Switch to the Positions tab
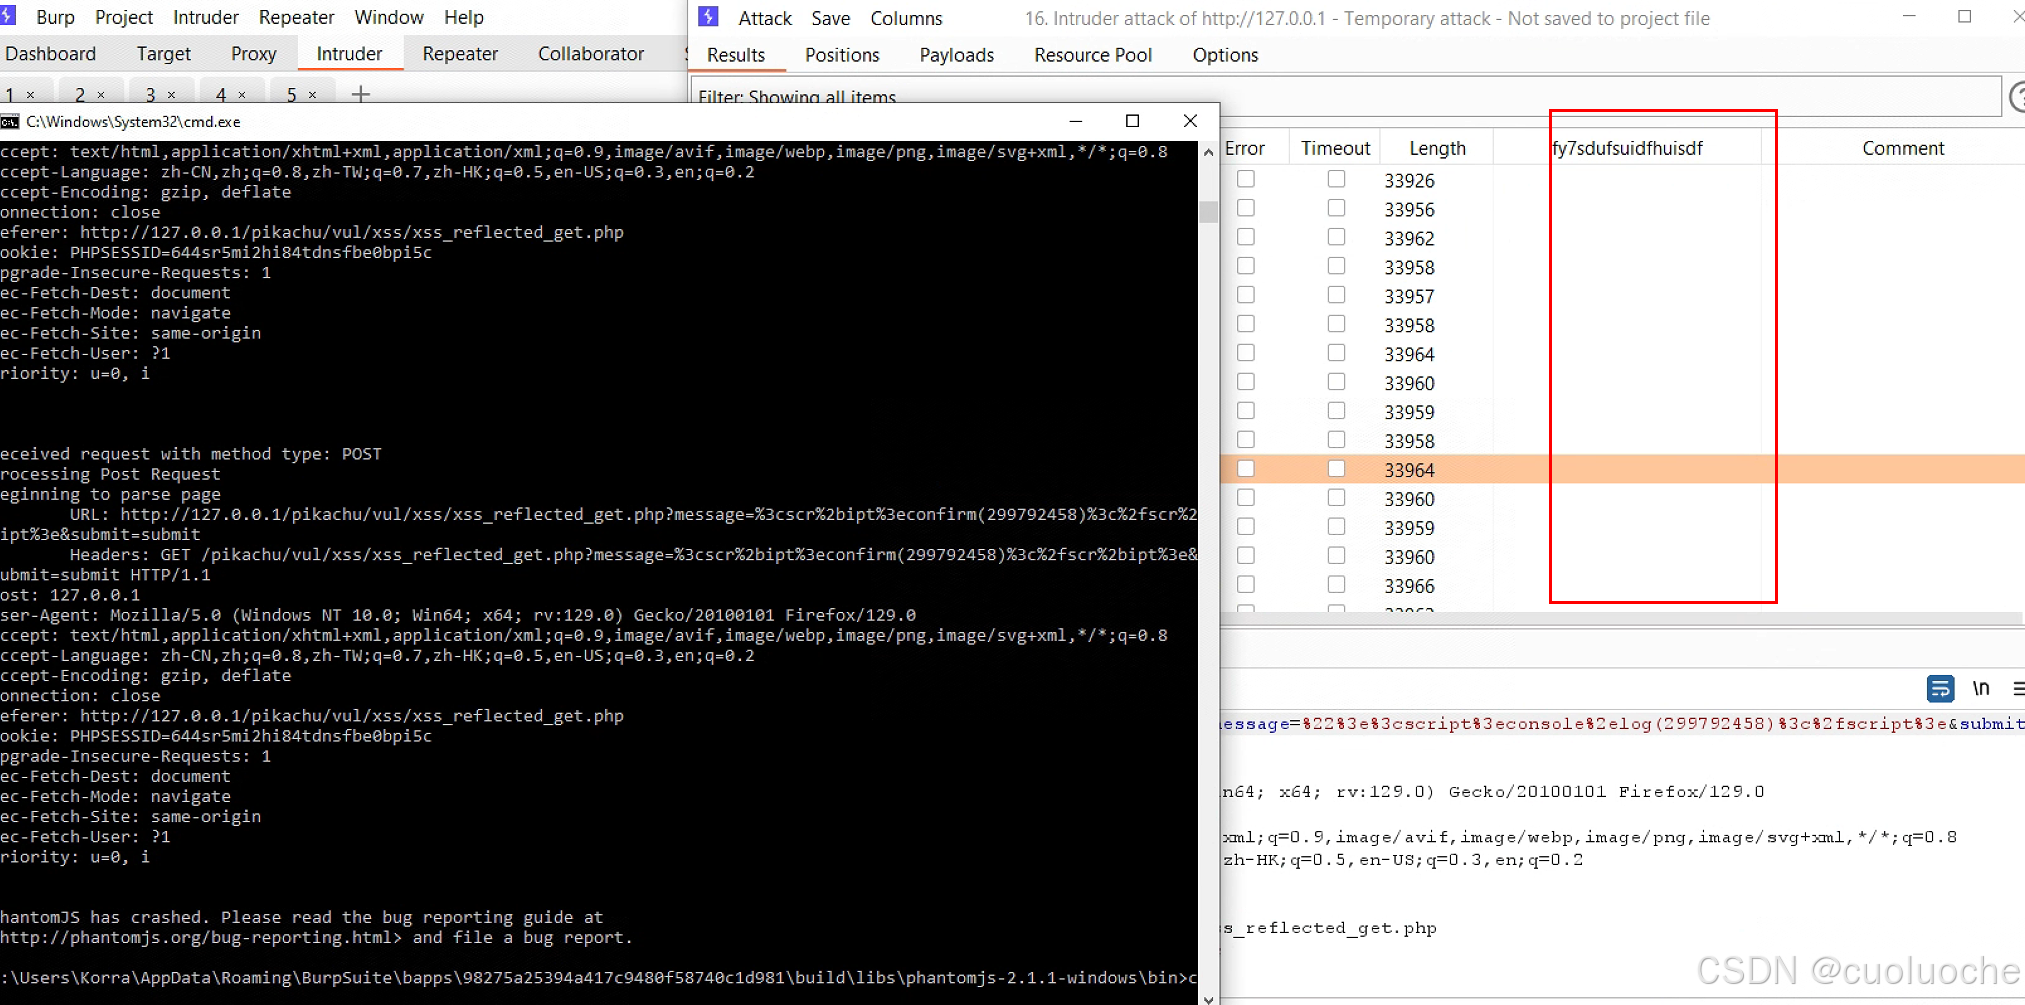This screenshot has height=1005, width=2025. (x=842, y=55)
